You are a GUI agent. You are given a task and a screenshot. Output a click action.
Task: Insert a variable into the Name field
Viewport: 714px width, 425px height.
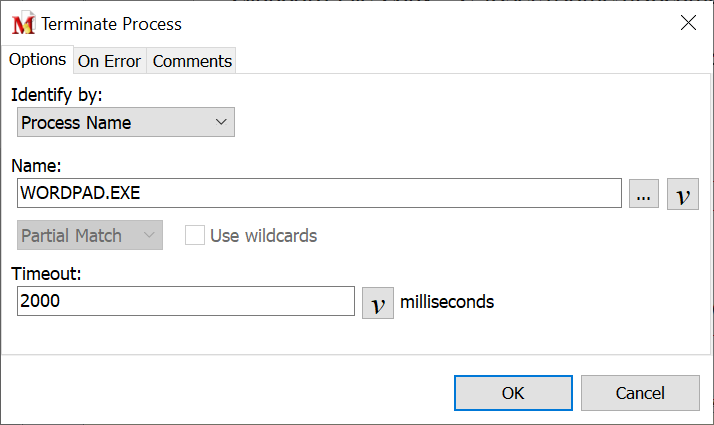682,194
